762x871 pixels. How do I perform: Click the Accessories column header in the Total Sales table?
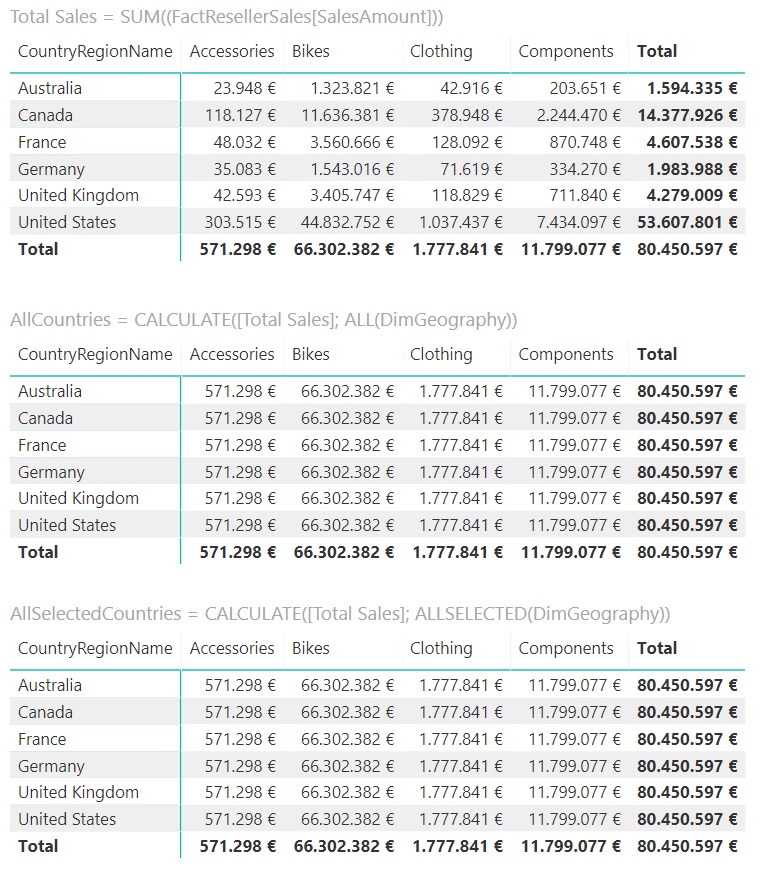[x=231, y=51]
